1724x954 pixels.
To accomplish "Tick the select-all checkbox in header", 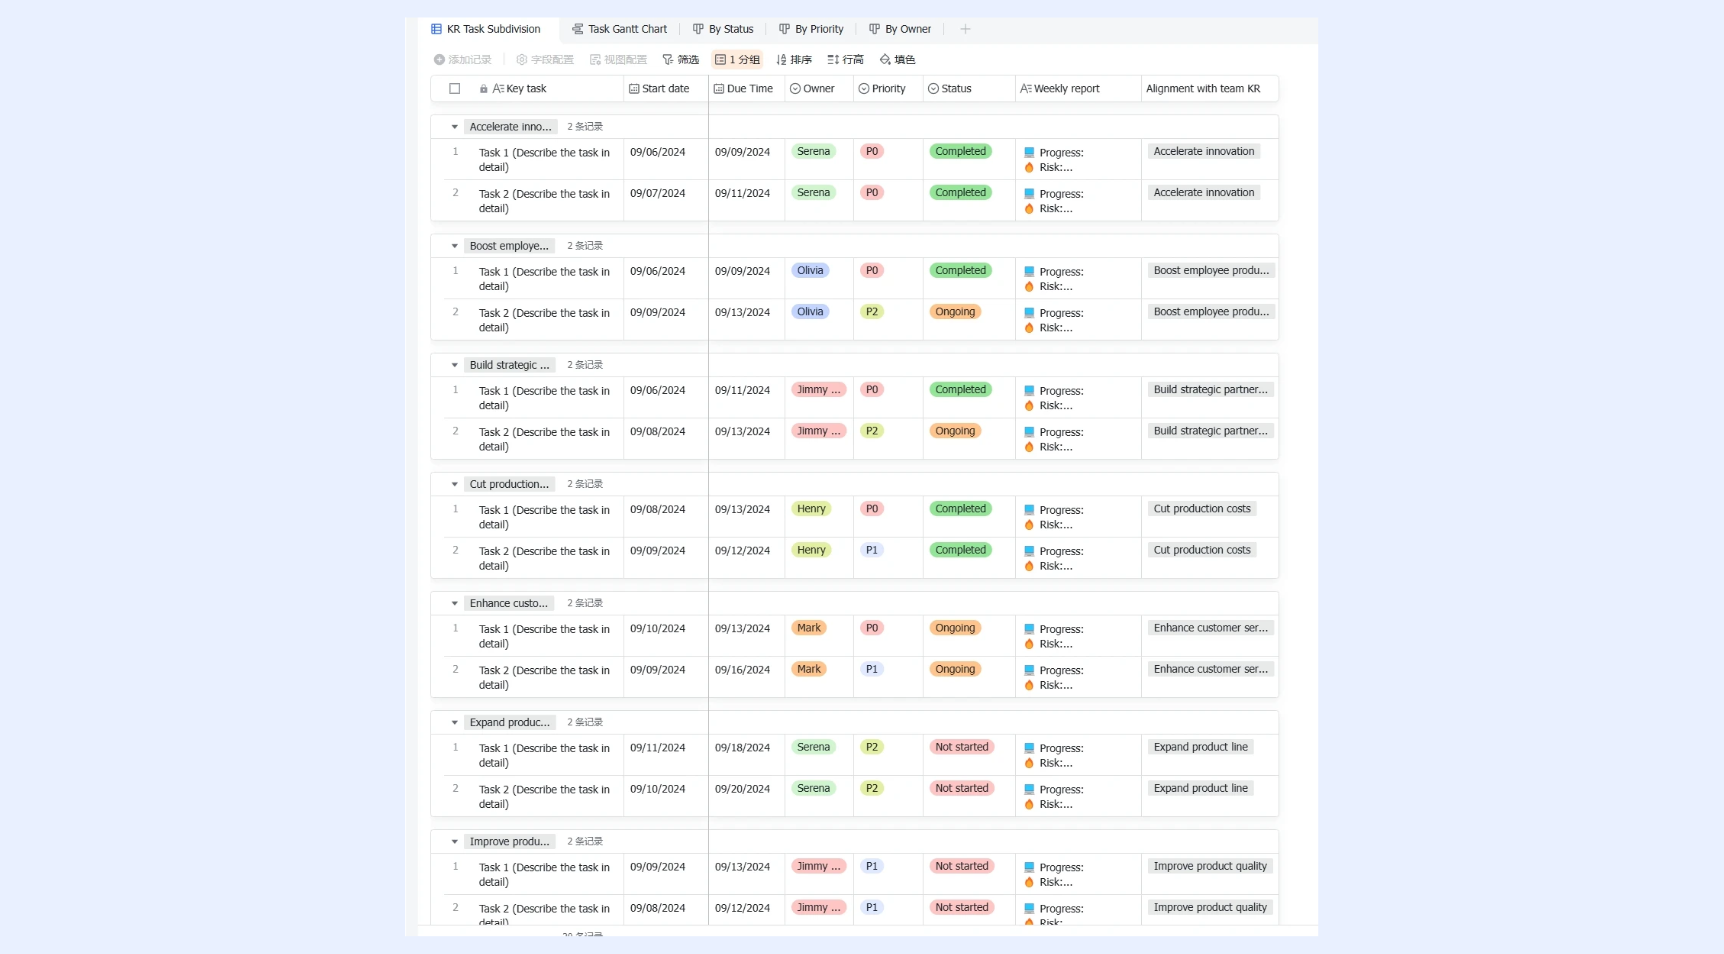I will tap(455, 89).
